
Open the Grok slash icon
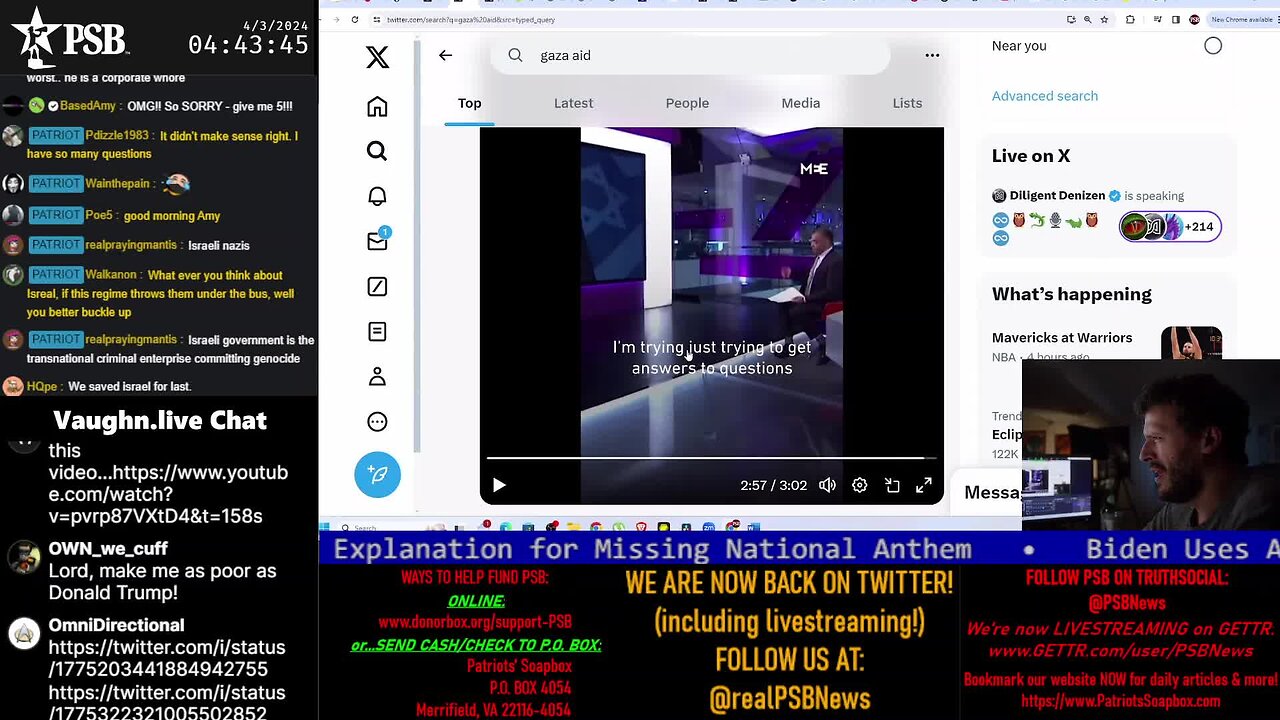pyautogui.click(x=377, y=287)
